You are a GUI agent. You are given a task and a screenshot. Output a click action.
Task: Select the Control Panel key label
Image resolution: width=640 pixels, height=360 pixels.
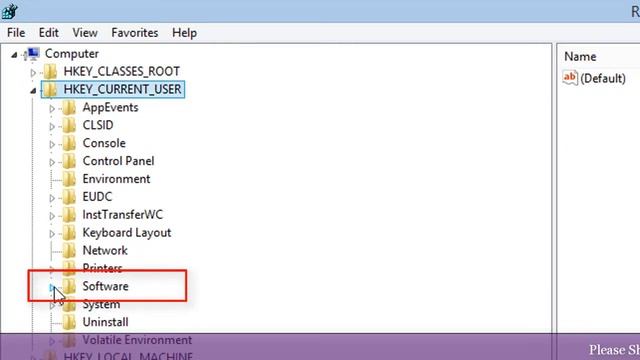pyautogui.click(x=118, y=161)
